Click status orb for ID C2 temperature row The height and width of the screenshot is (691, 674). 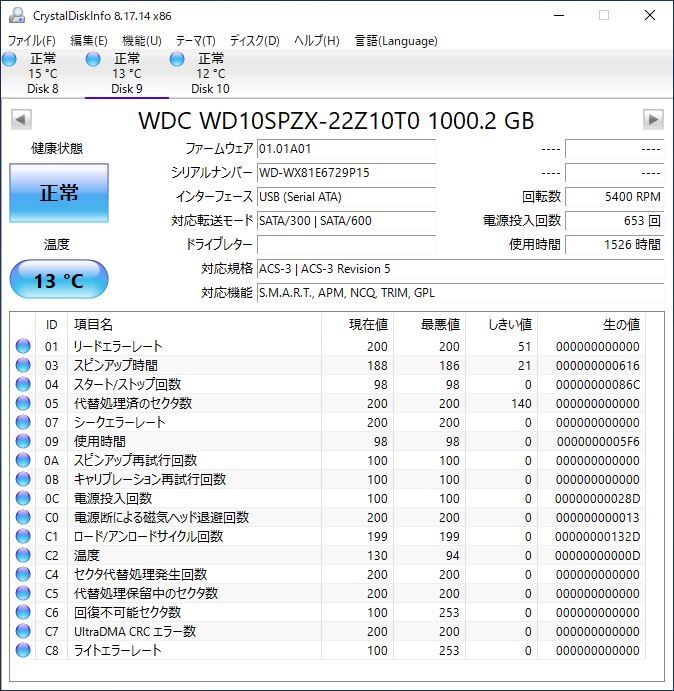pyautogui.click(x=23, y=555)
